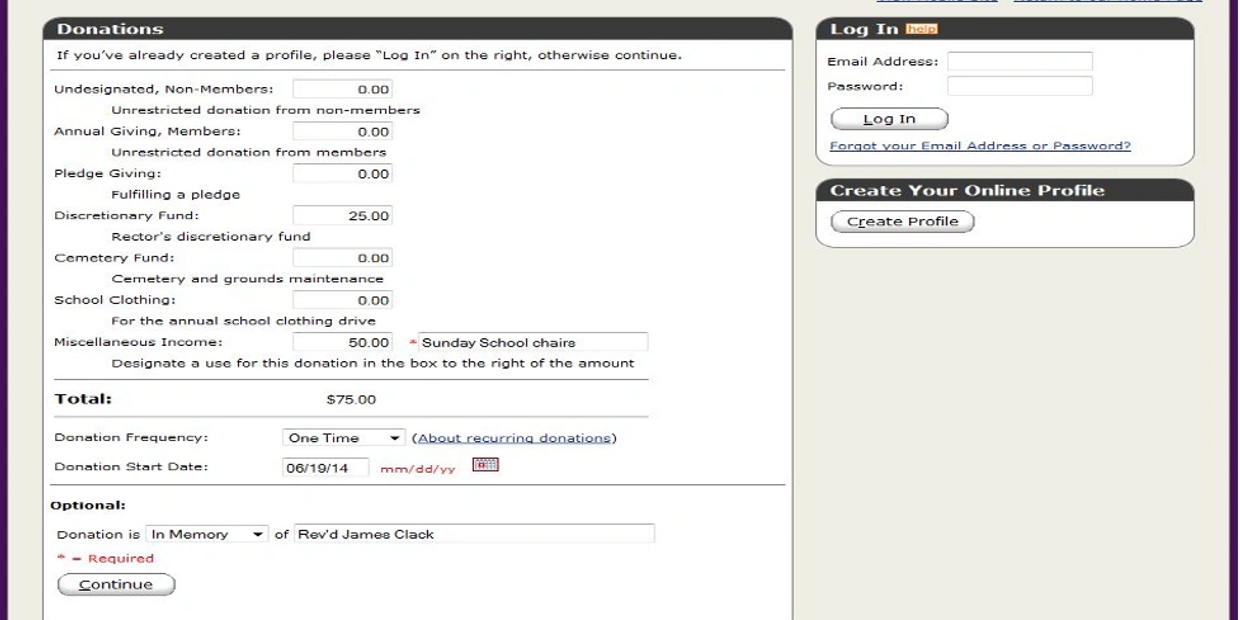Select the Cemetery Fund amount box
This screenshot has width=1240, height=620.
(x=342, y=258)
